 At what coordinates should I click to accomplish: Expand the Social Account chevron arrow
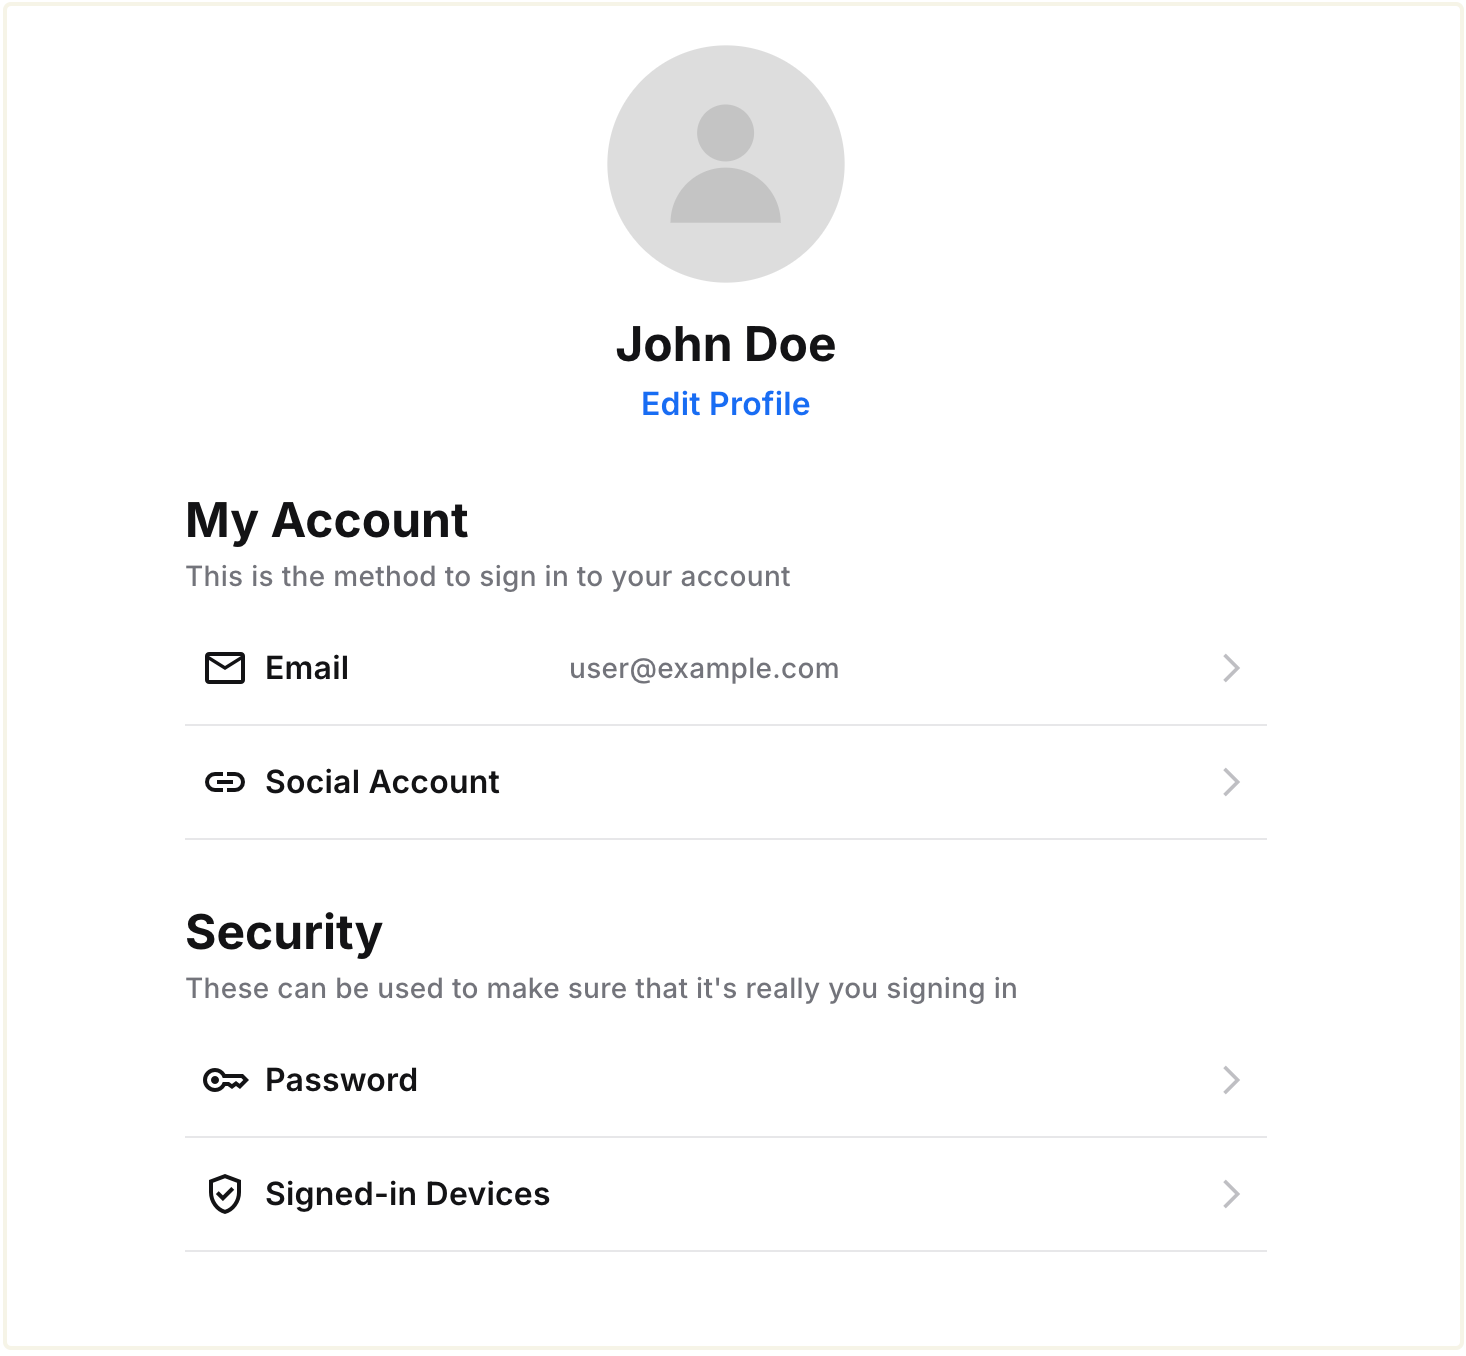click(x=1231, y=782)
